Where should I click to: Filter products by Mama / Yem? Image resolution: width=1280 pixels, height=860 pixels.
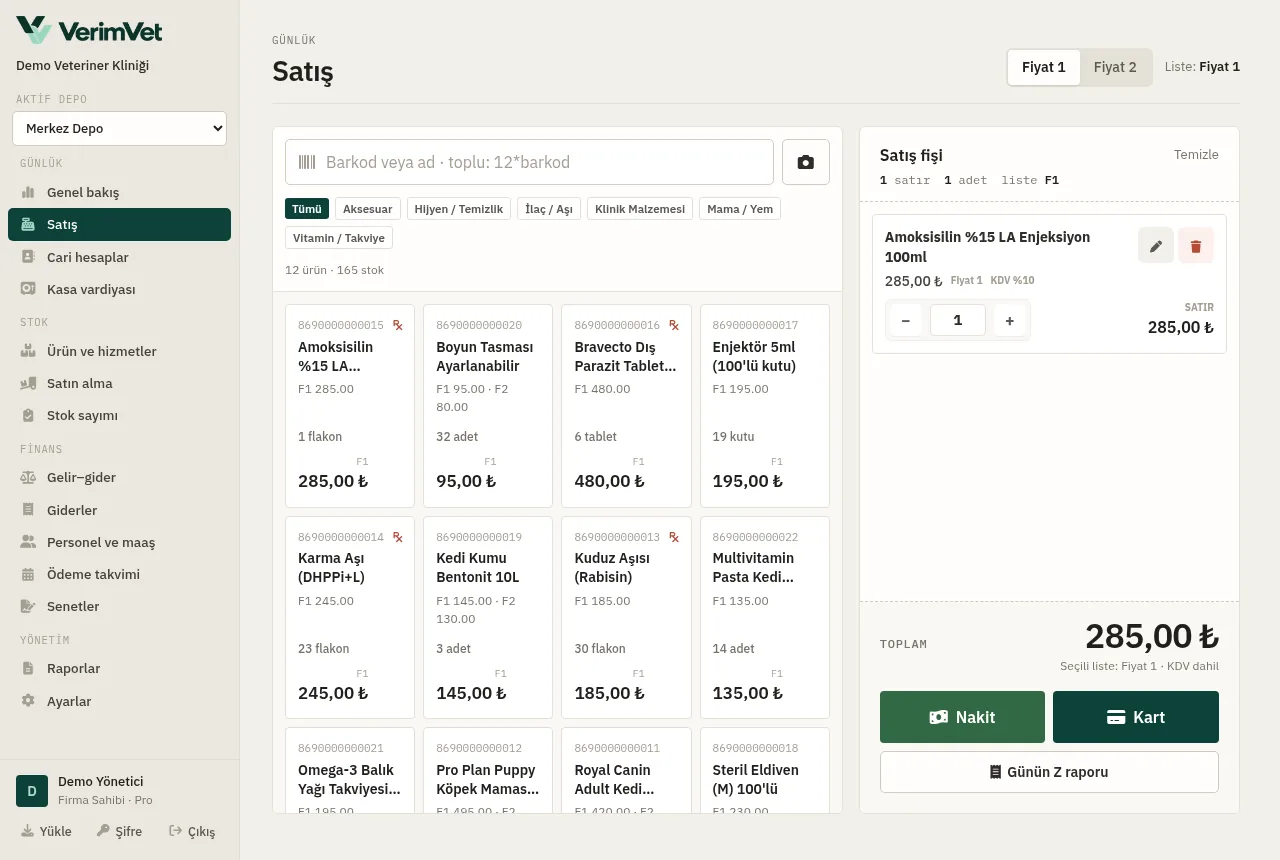[738, 209]
